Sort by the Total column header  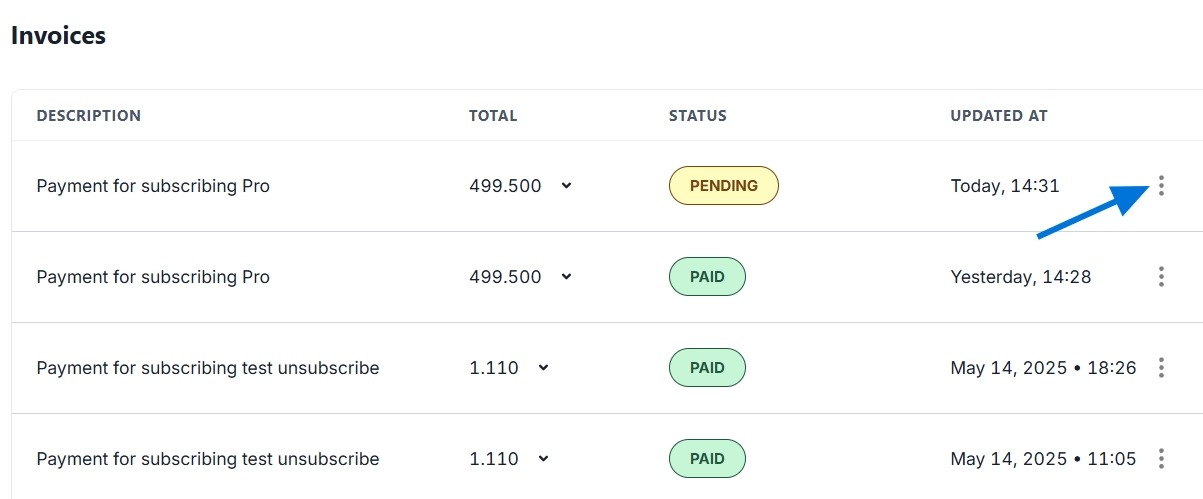[493, 116]
